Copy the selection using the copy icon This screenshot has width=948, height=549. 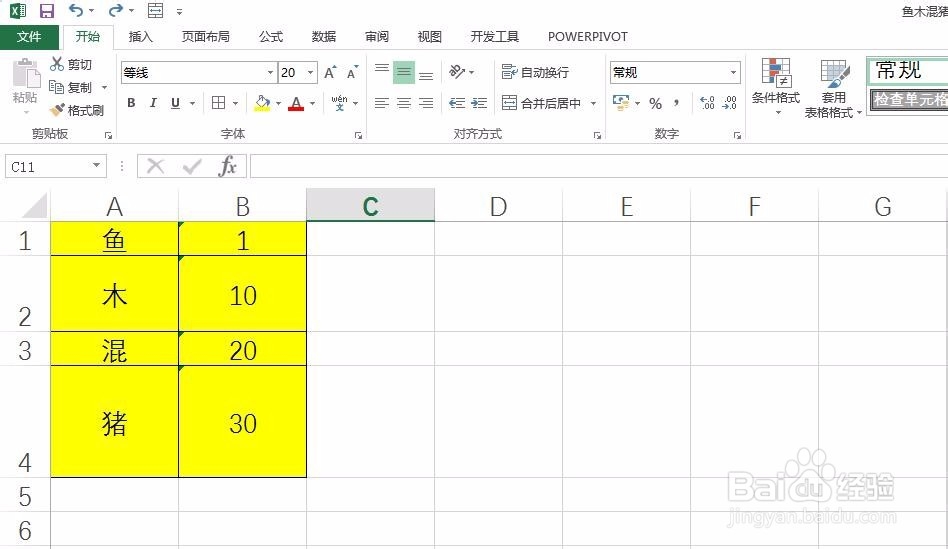click(x=71, y=87)
